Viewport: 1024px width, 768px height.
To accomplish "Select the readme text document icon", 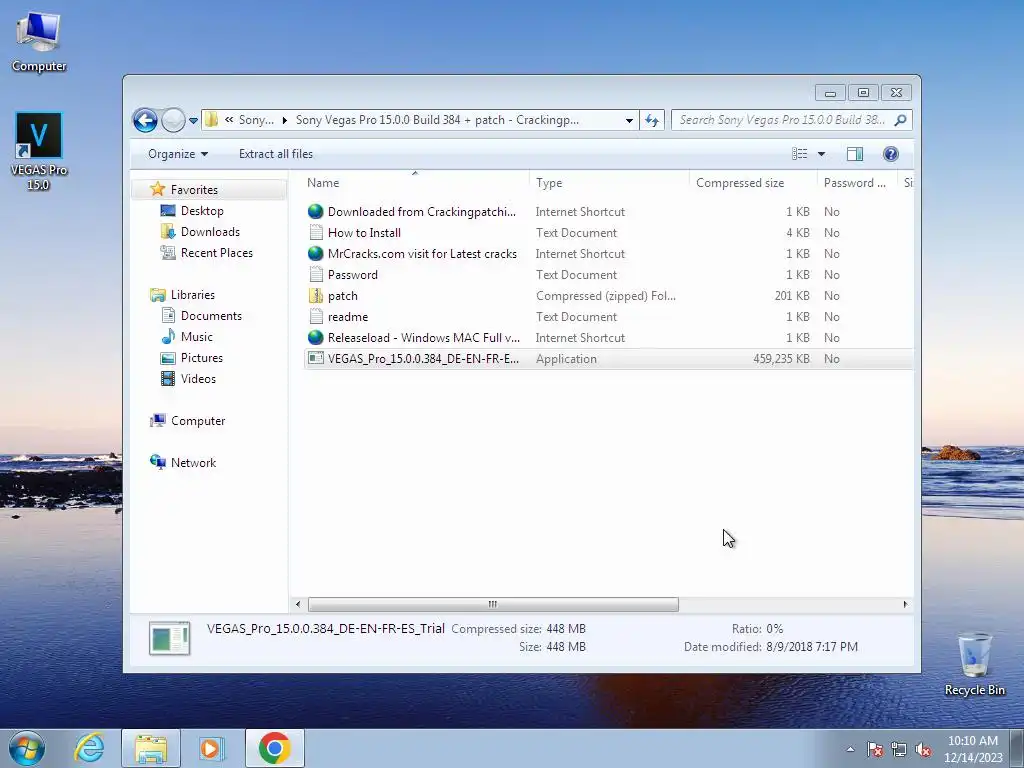I will coord(316,317).
